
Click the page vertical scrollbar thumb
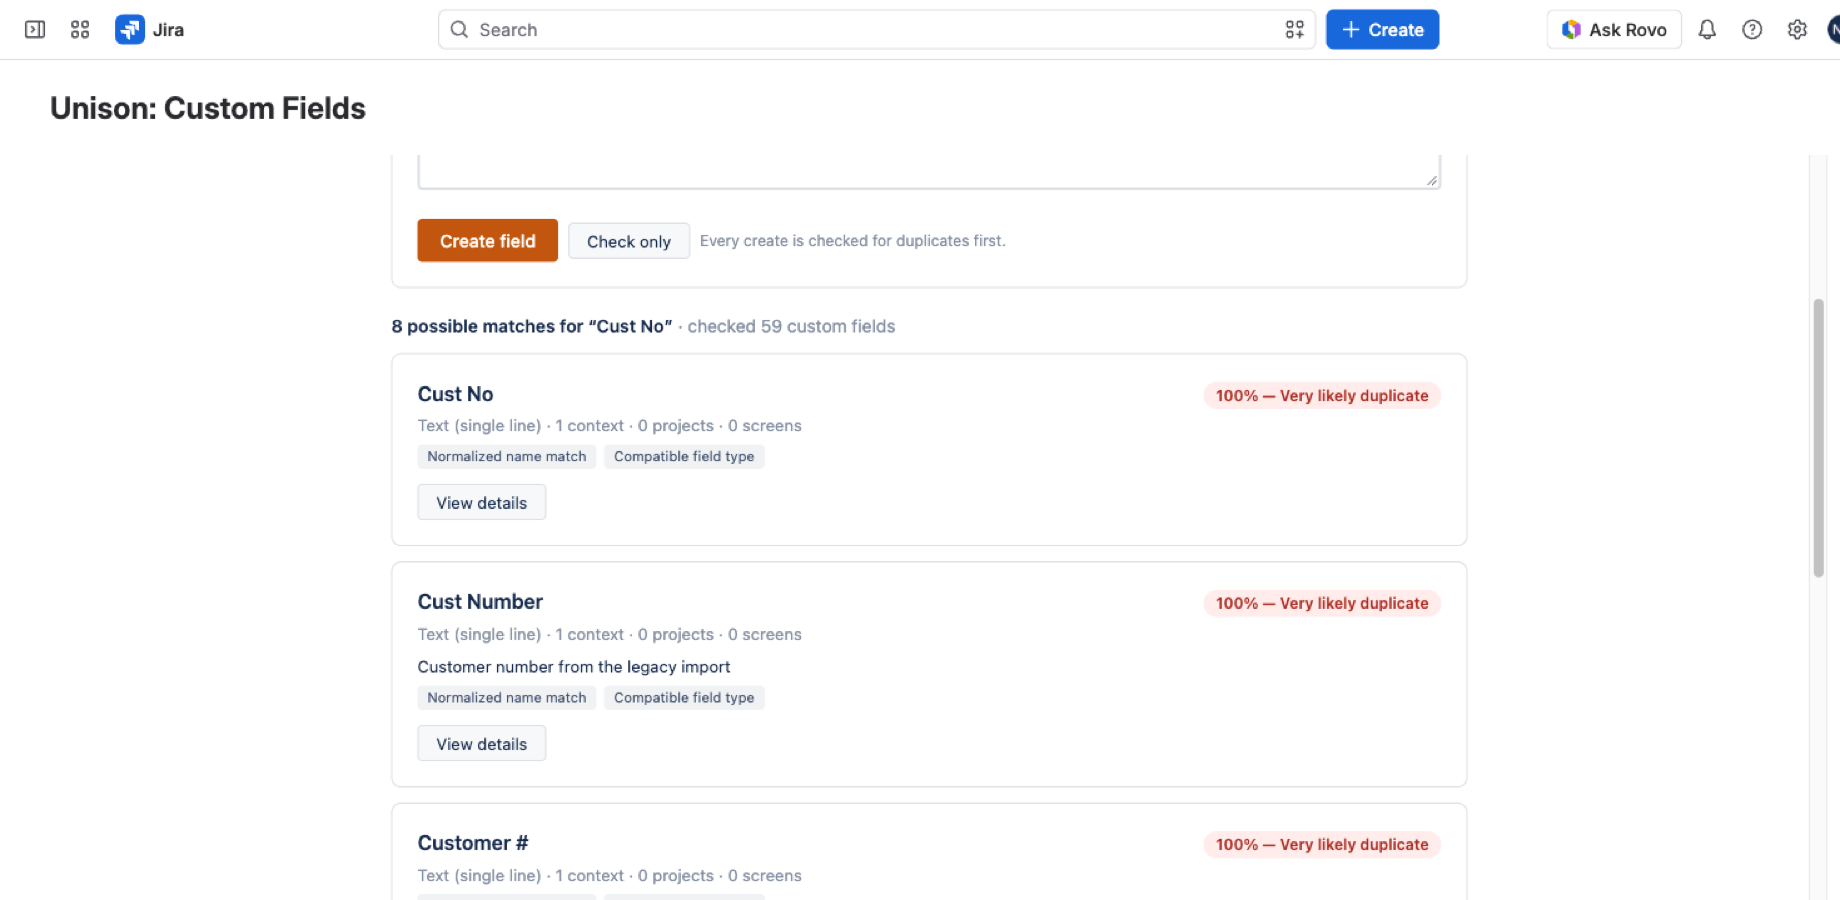tap(1819, 438)
